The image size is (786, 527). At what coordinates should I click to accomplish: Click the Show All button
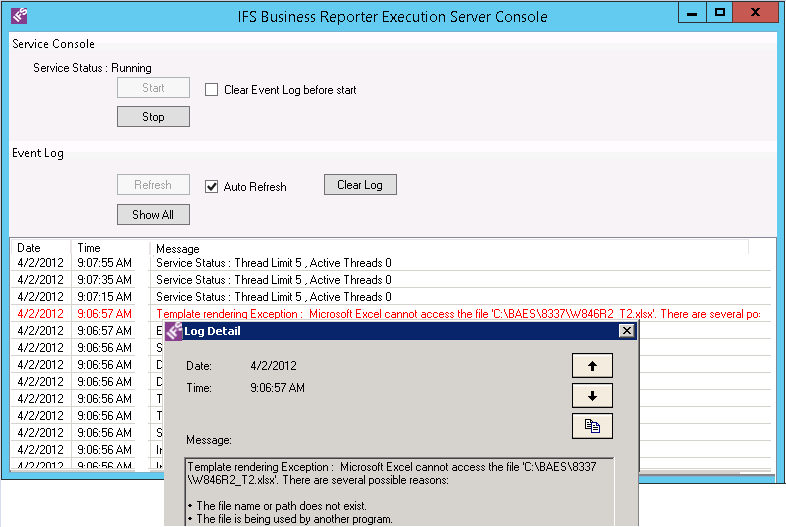(153, 215)
